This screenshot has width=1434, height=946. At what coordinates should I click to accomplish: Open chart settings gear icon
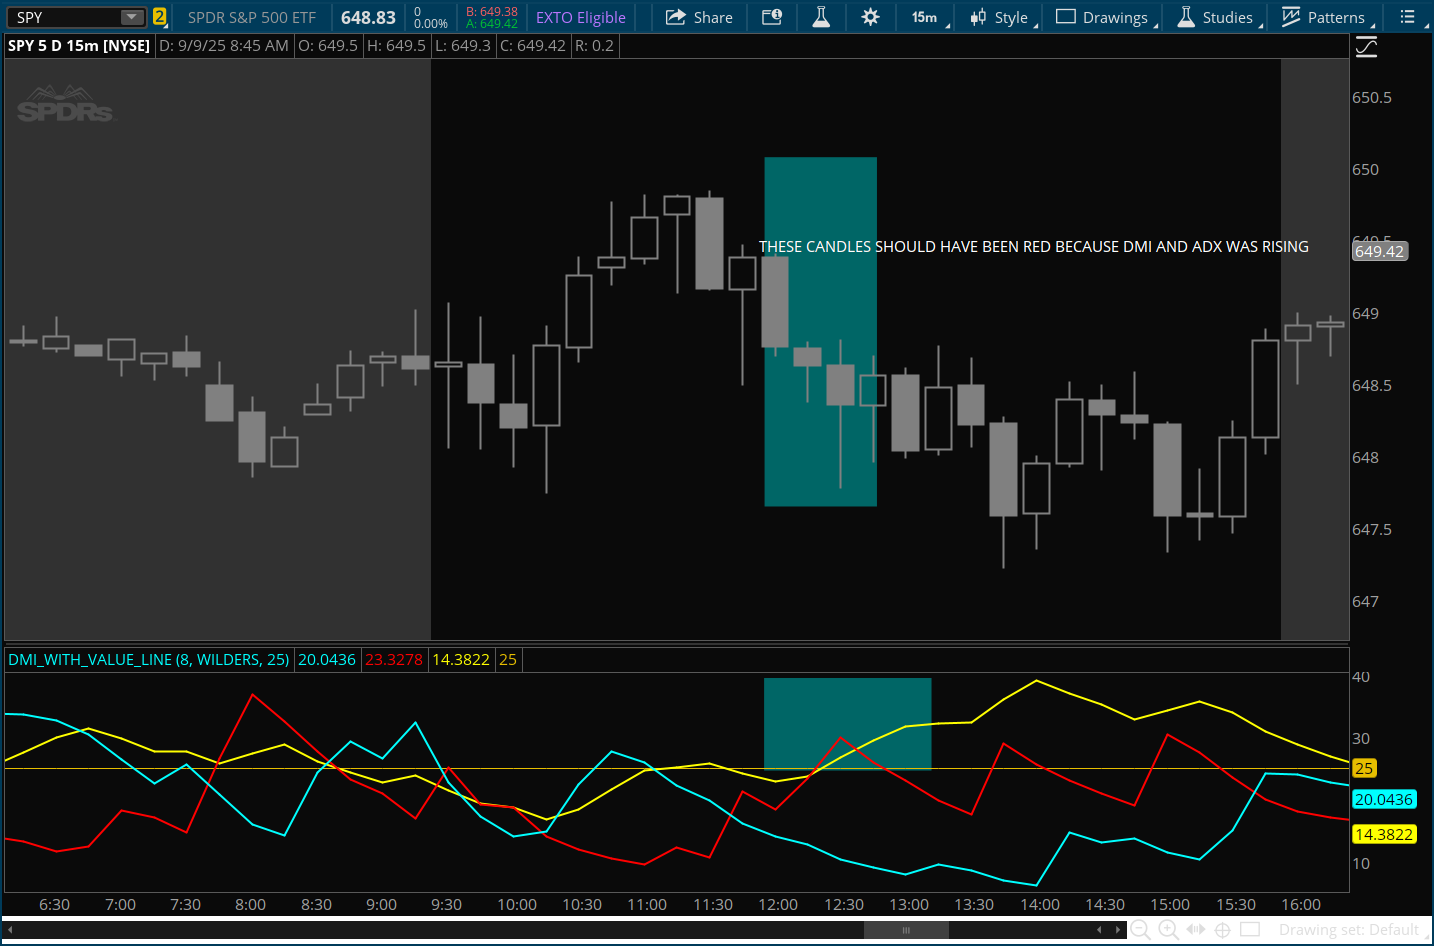tap(870, 17)
